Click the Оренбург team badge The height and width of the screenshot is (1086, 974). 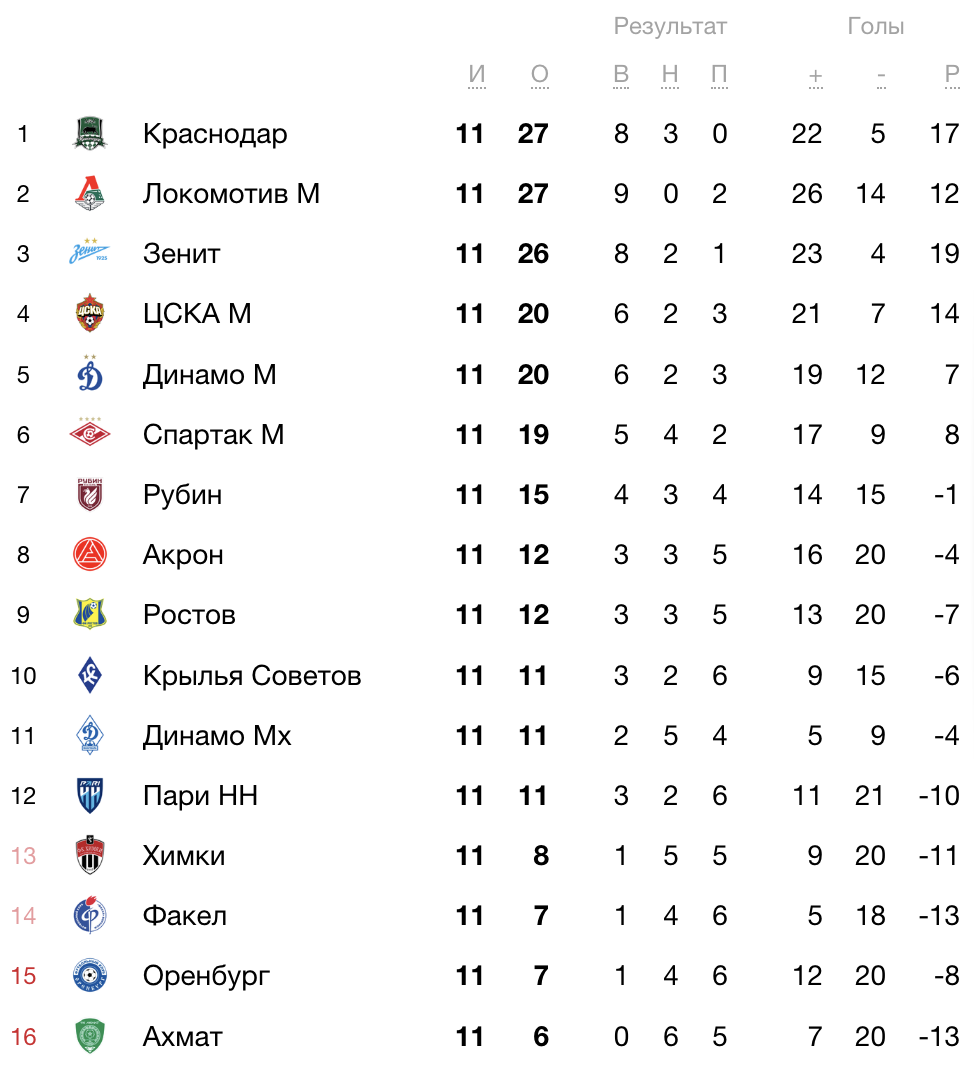tap(90, 975)
